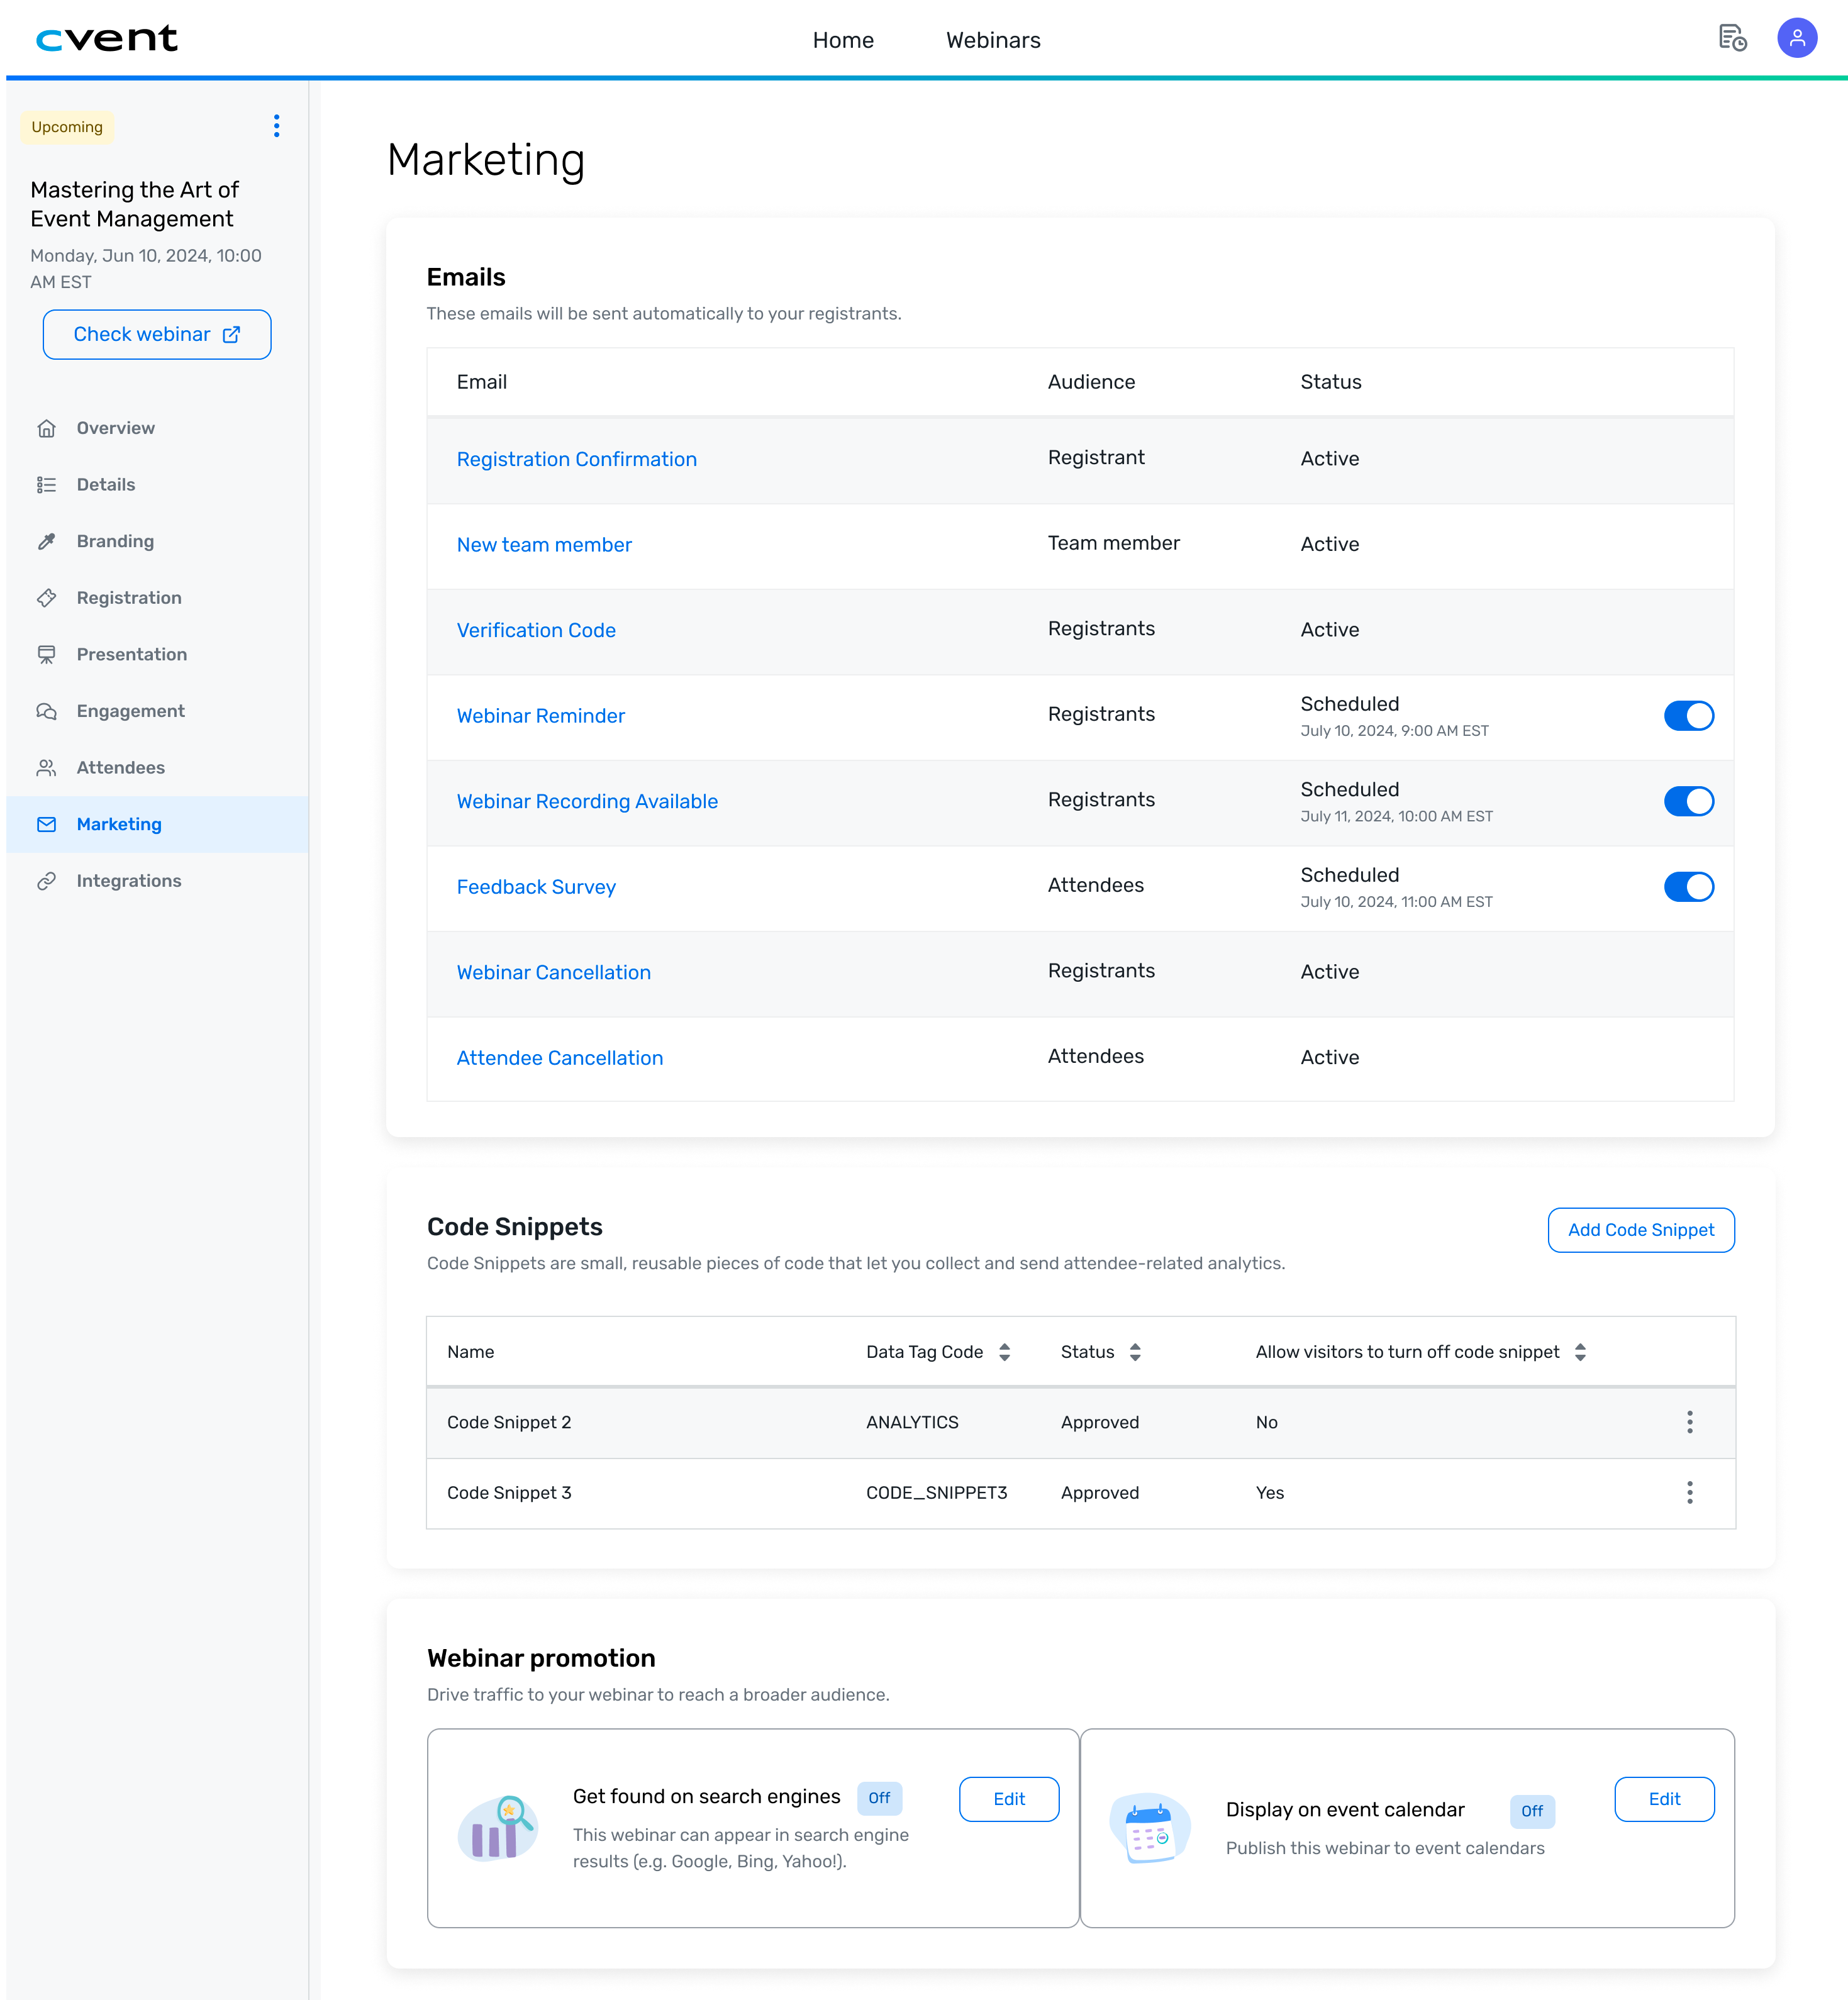Image resolution: width=1848 pixels, height=2000 pixels.
Task: Click the Attendees people icon
Action: (46, 768)
